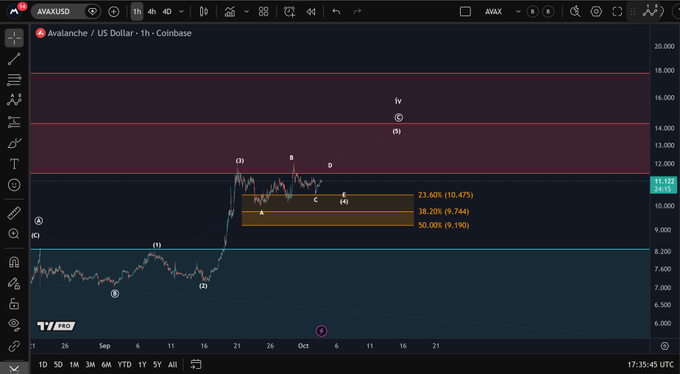680x374 pixels.
Task: Redo the last chart action
Action: tap(357, 12)
